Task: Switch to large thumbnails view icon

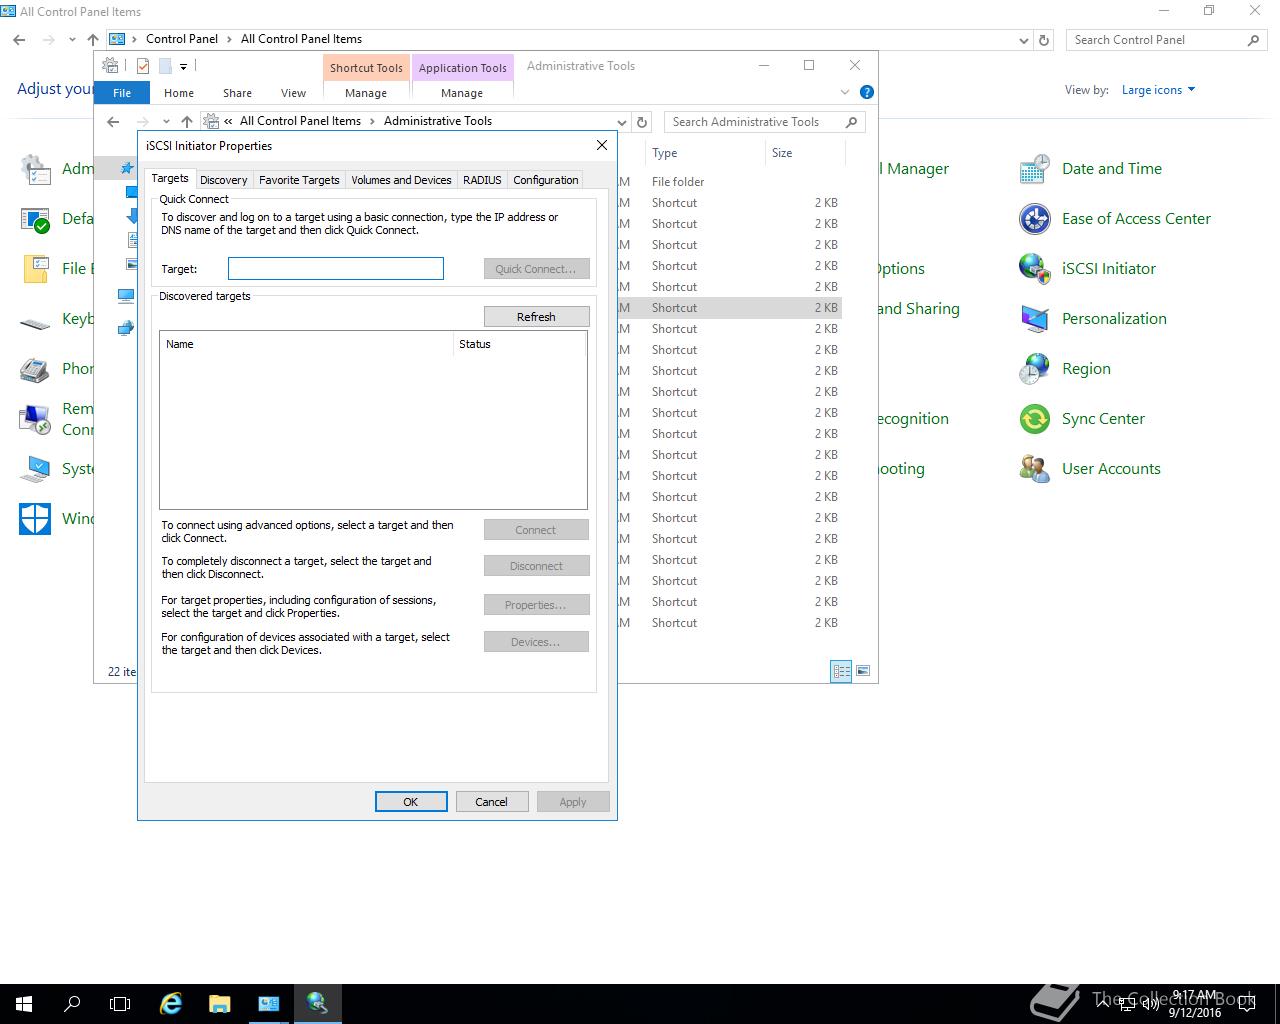Action: 863,672
